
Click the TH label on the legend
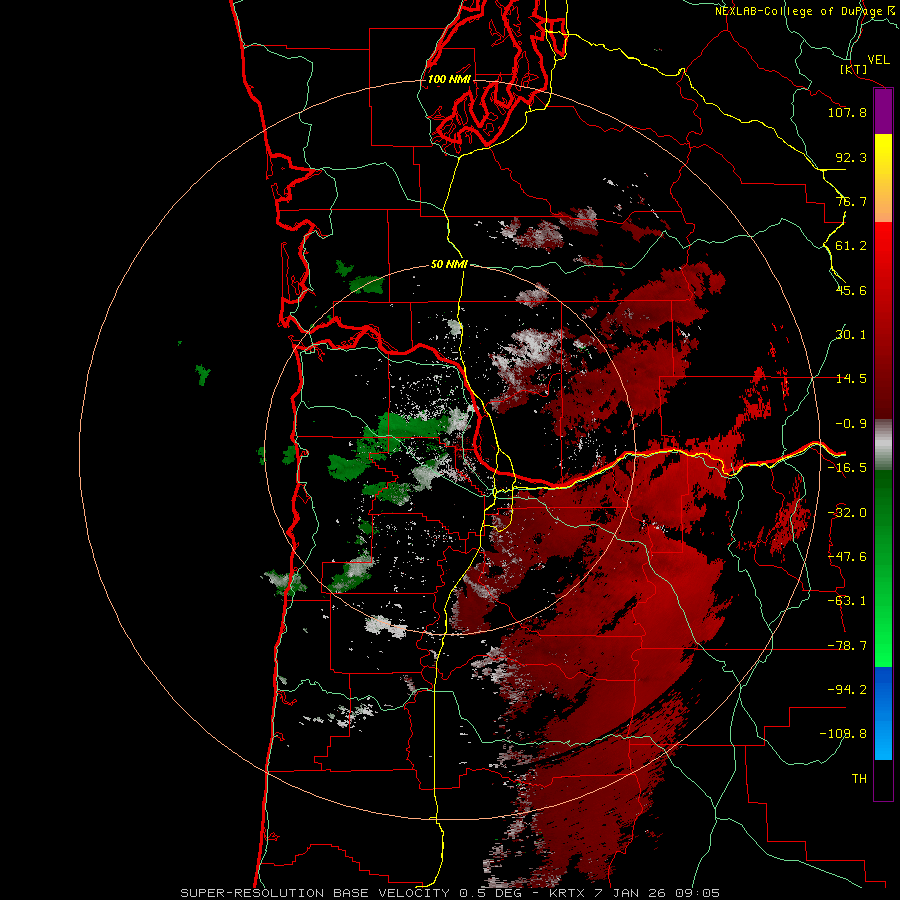[859, 778]
